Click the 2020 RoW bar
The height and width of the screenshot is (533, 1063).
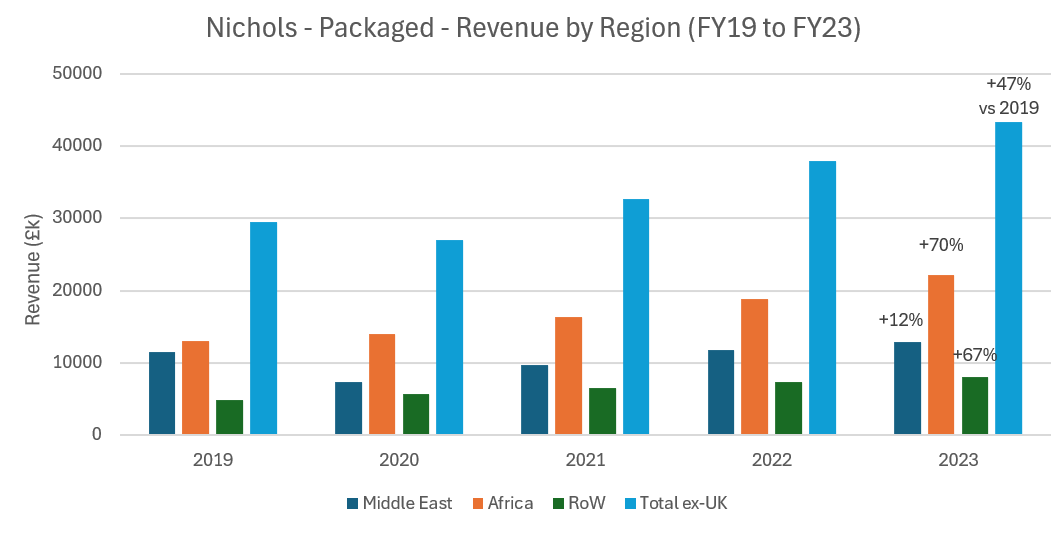coord(416,414)
